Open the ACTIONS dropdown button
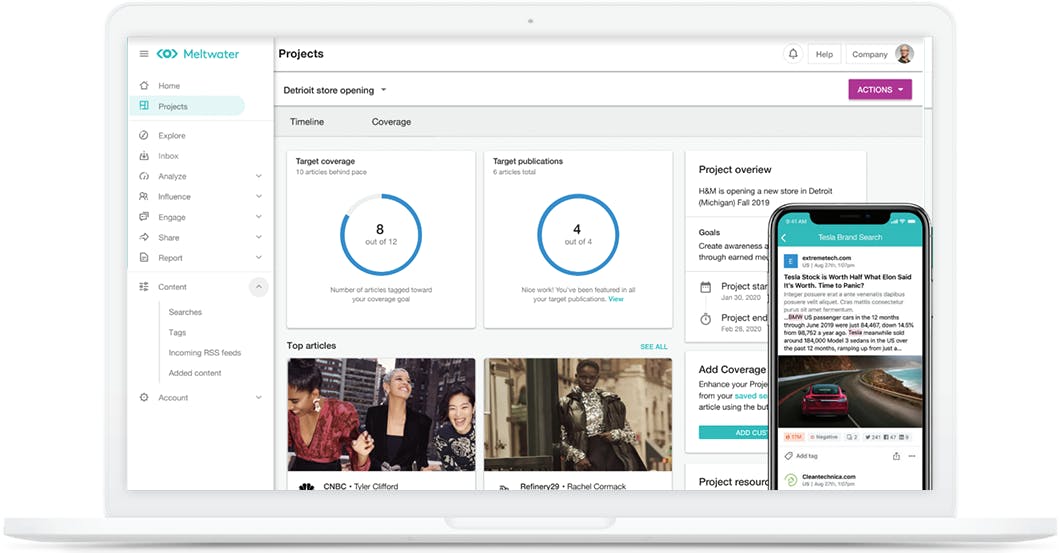Viewport: 1061px width, 553px height. pos(880,89)
